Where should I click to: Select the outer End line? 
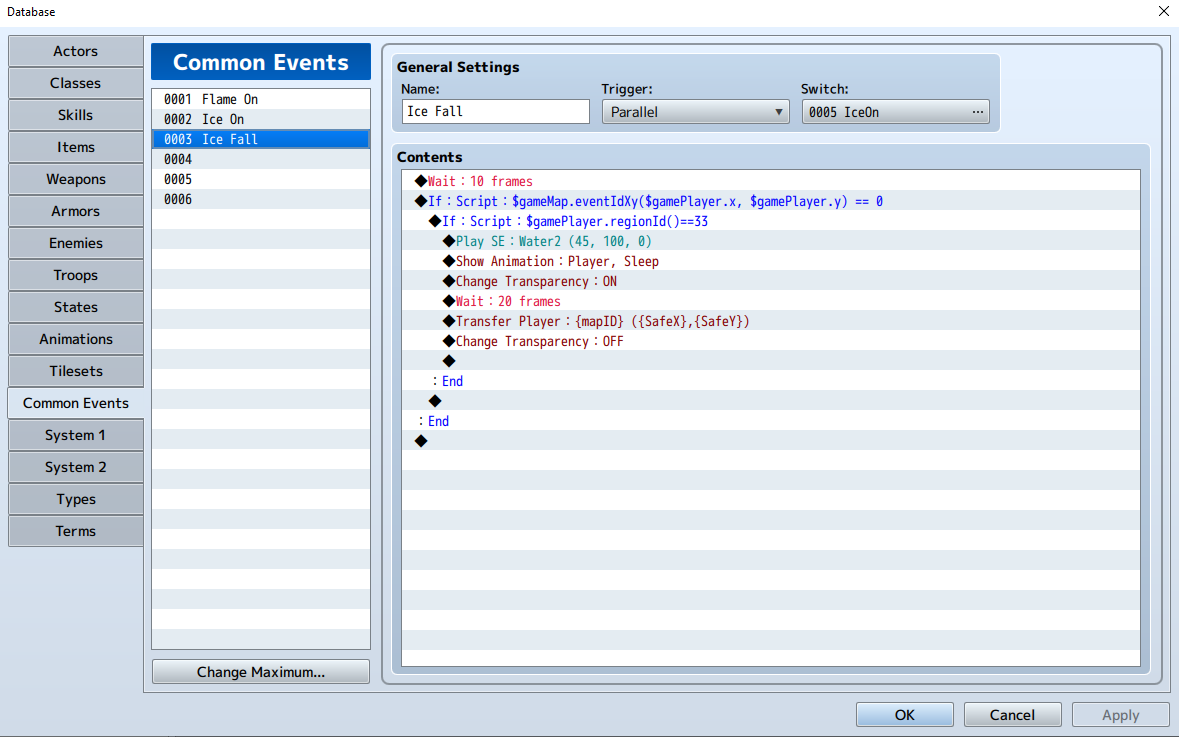pyautogui.click(x=771, y=421)
